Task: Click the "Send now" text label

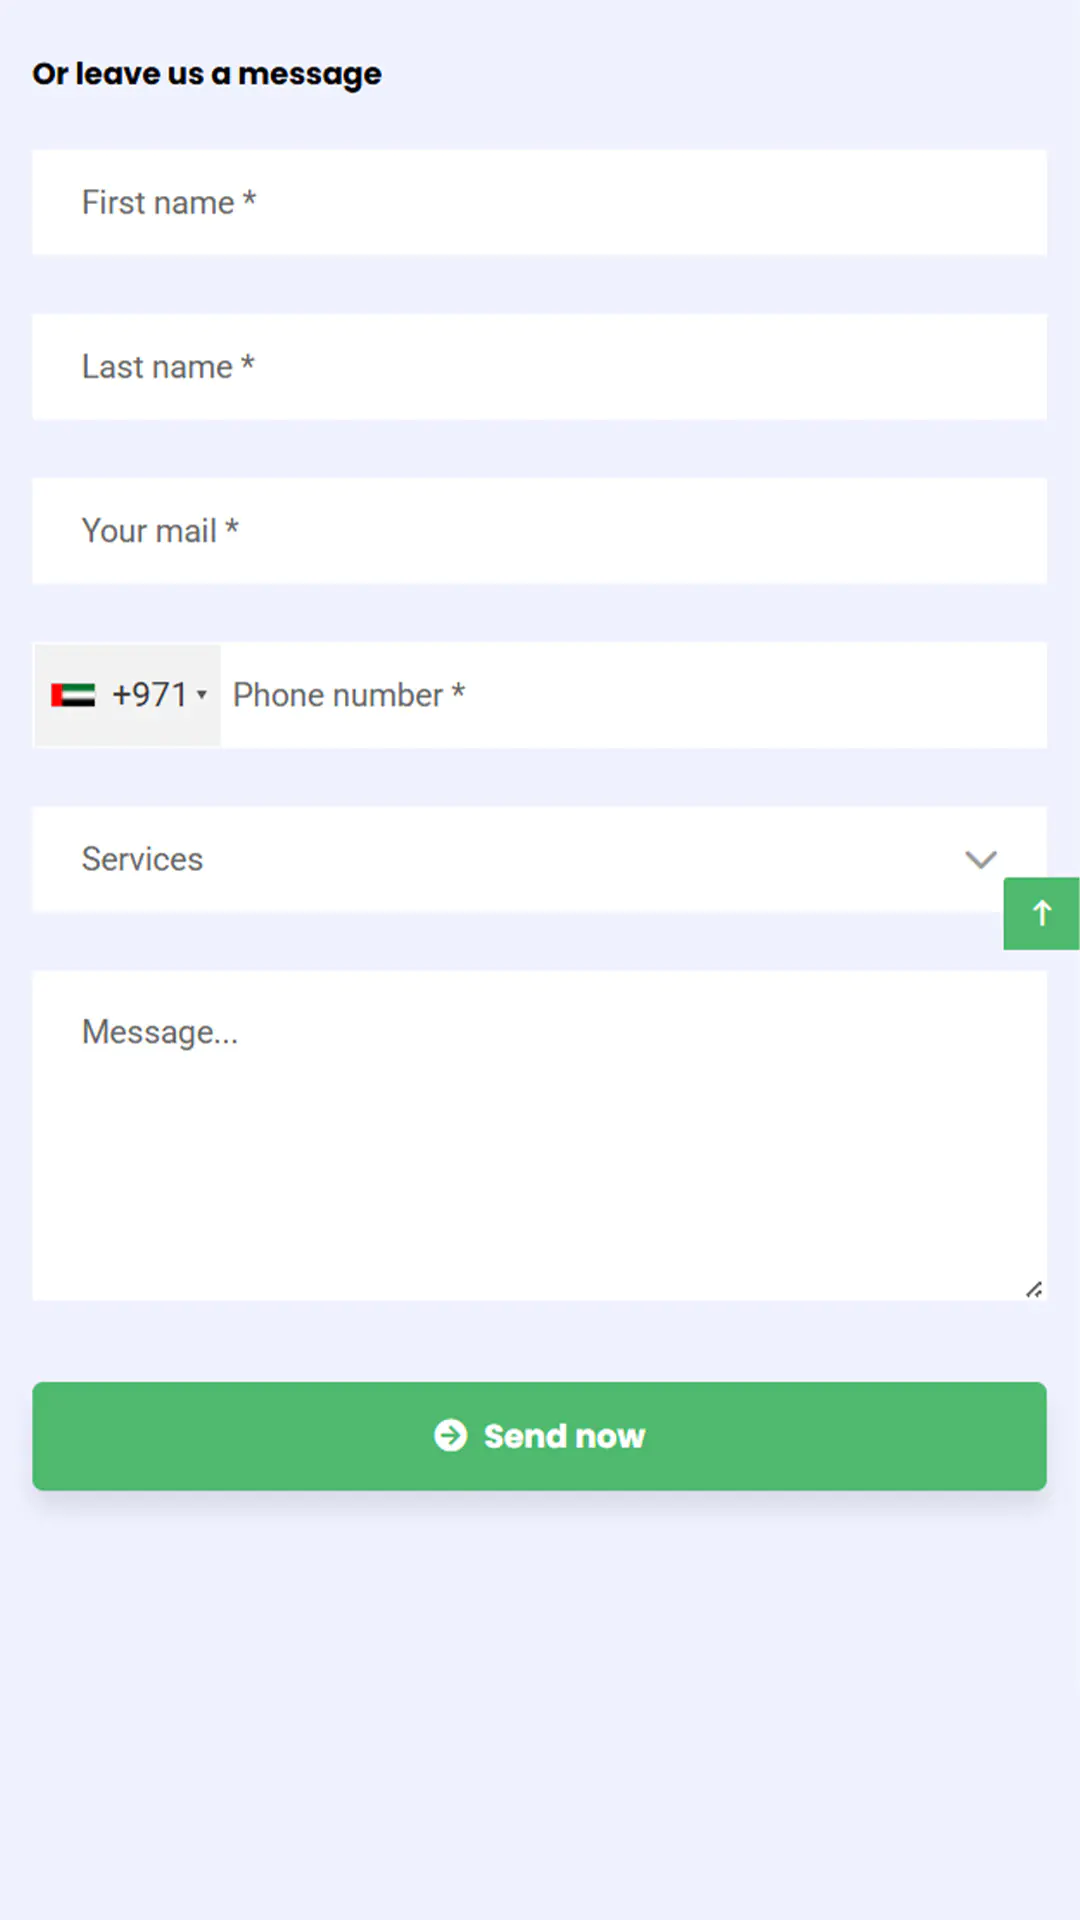Action: click(x=564, y=1436)
